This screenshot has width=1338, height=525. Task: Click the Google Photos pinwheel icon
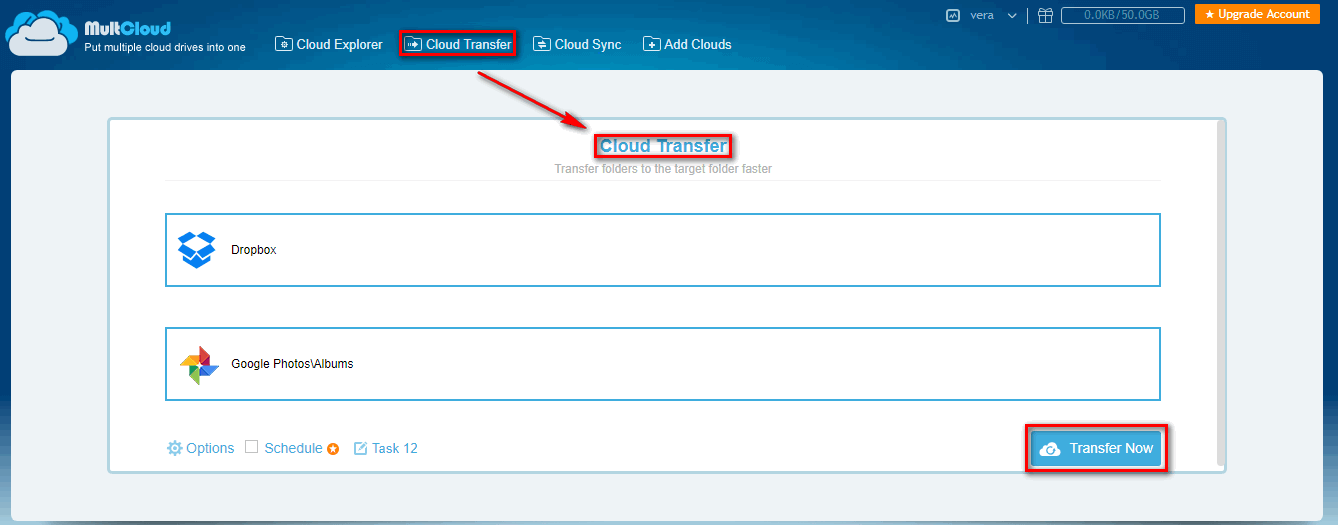[x=199, y=365]
